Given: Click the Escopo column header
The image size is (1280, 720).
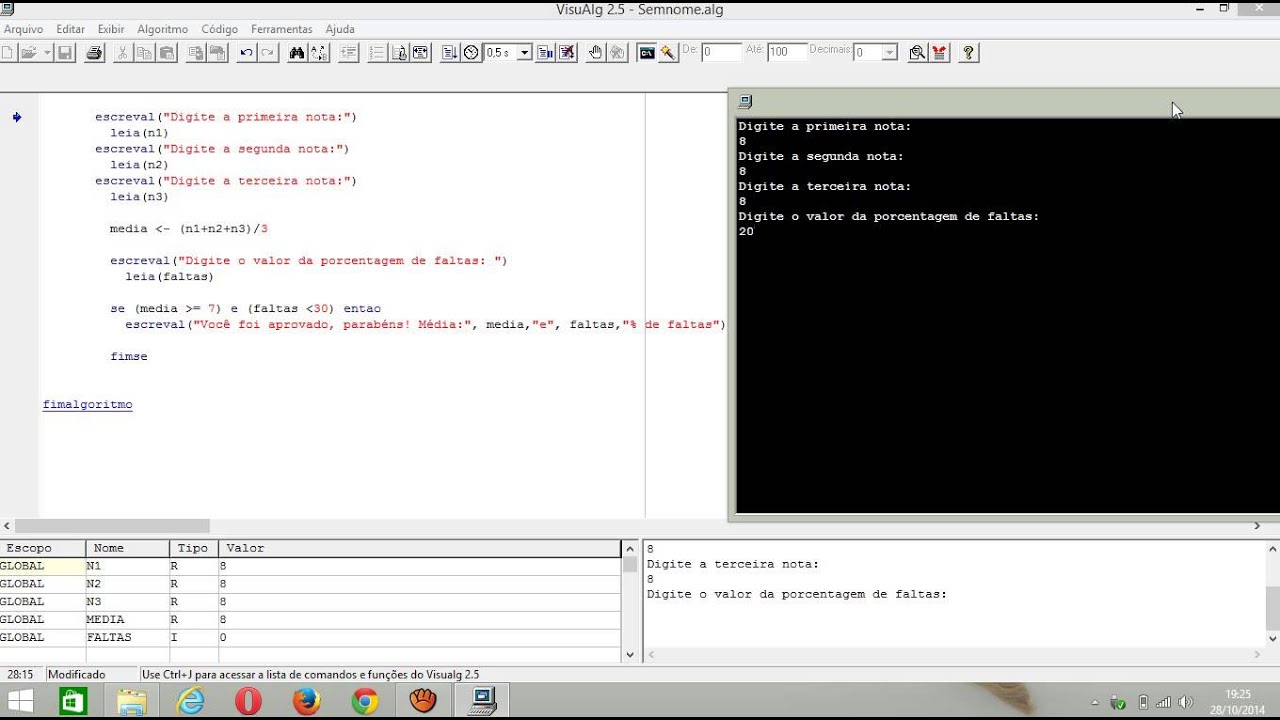Looking at the screenshot, I should (x=43, y=548).
